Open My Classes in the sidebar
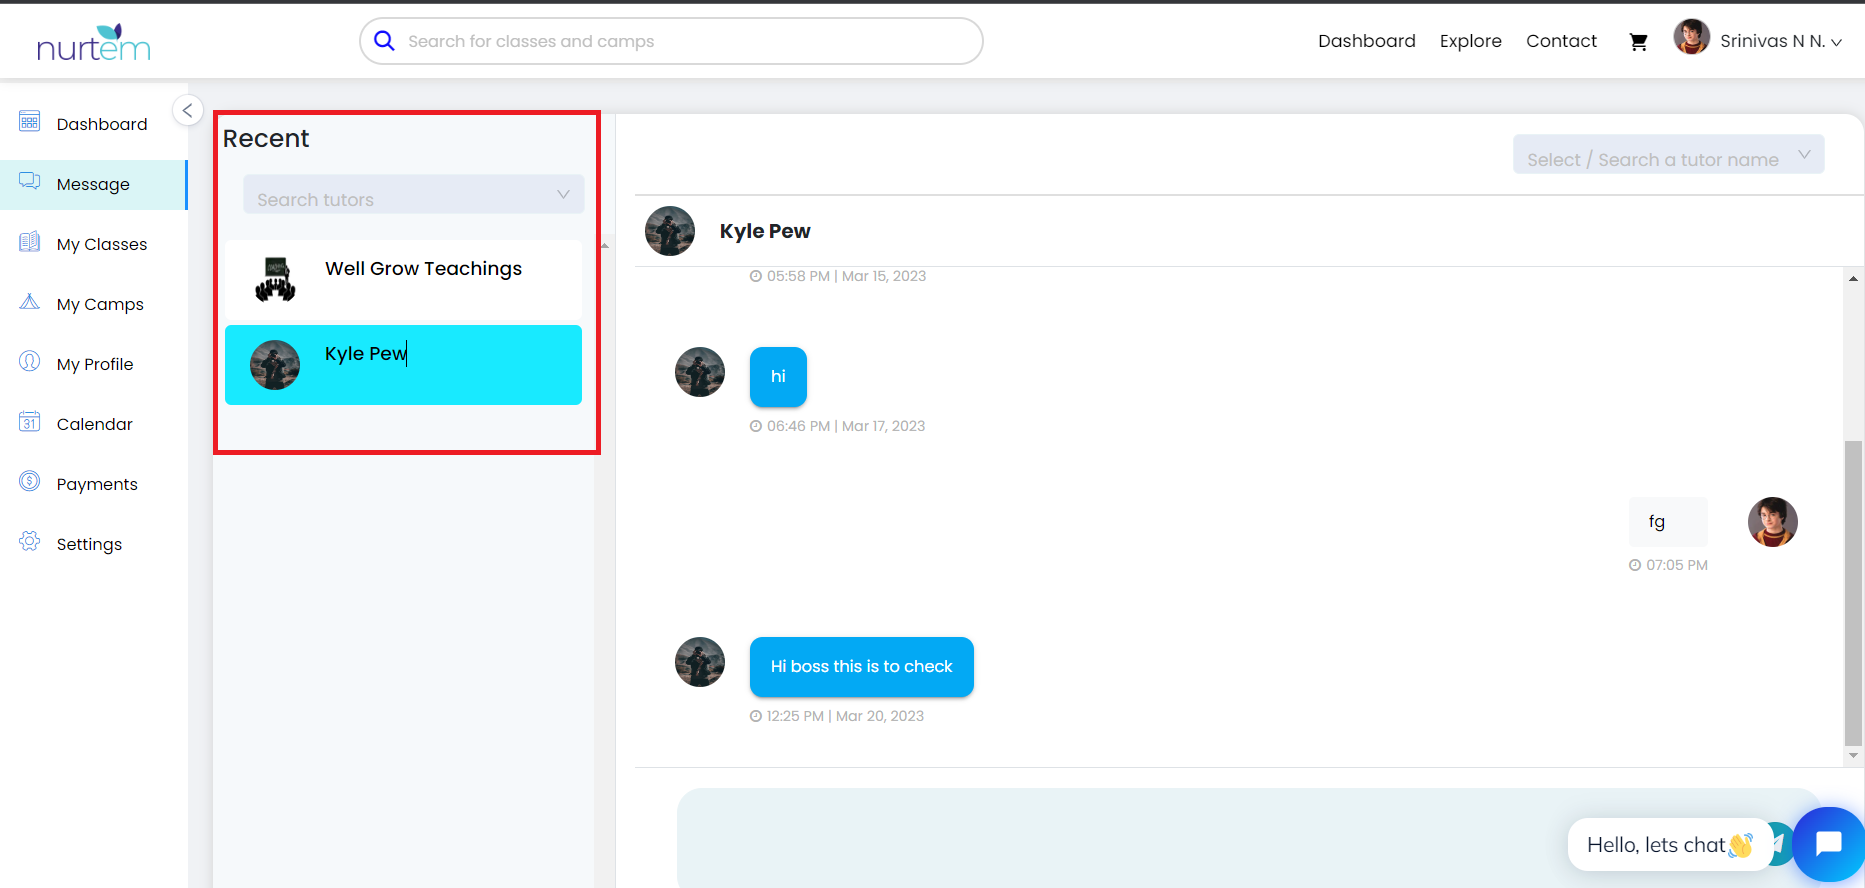The height and width of the screenshot is (888, 1865). (101, 244)
